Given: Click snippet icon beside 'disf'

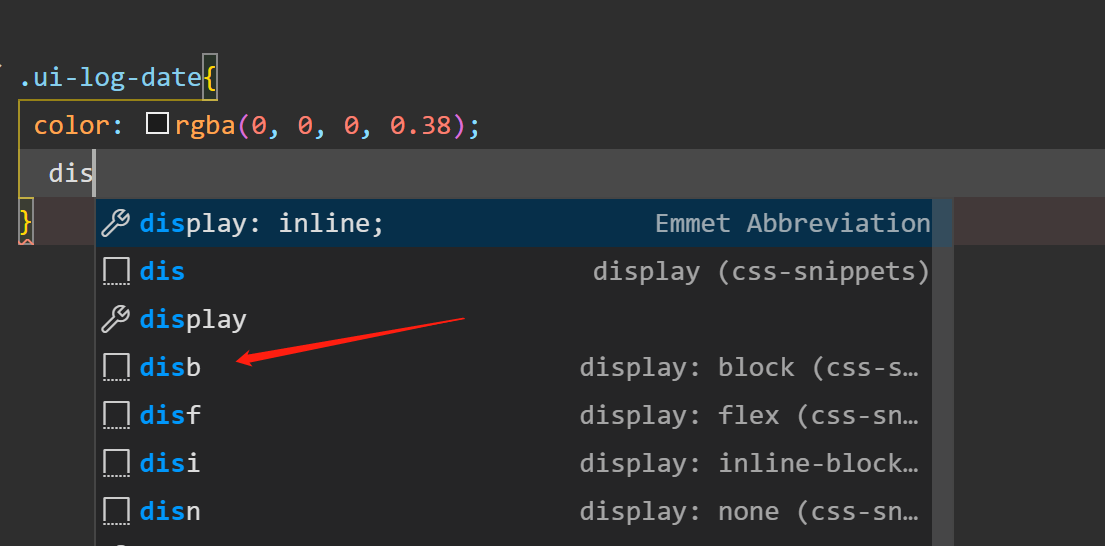Looking at the screenshot, I should [x=116, y=415].
